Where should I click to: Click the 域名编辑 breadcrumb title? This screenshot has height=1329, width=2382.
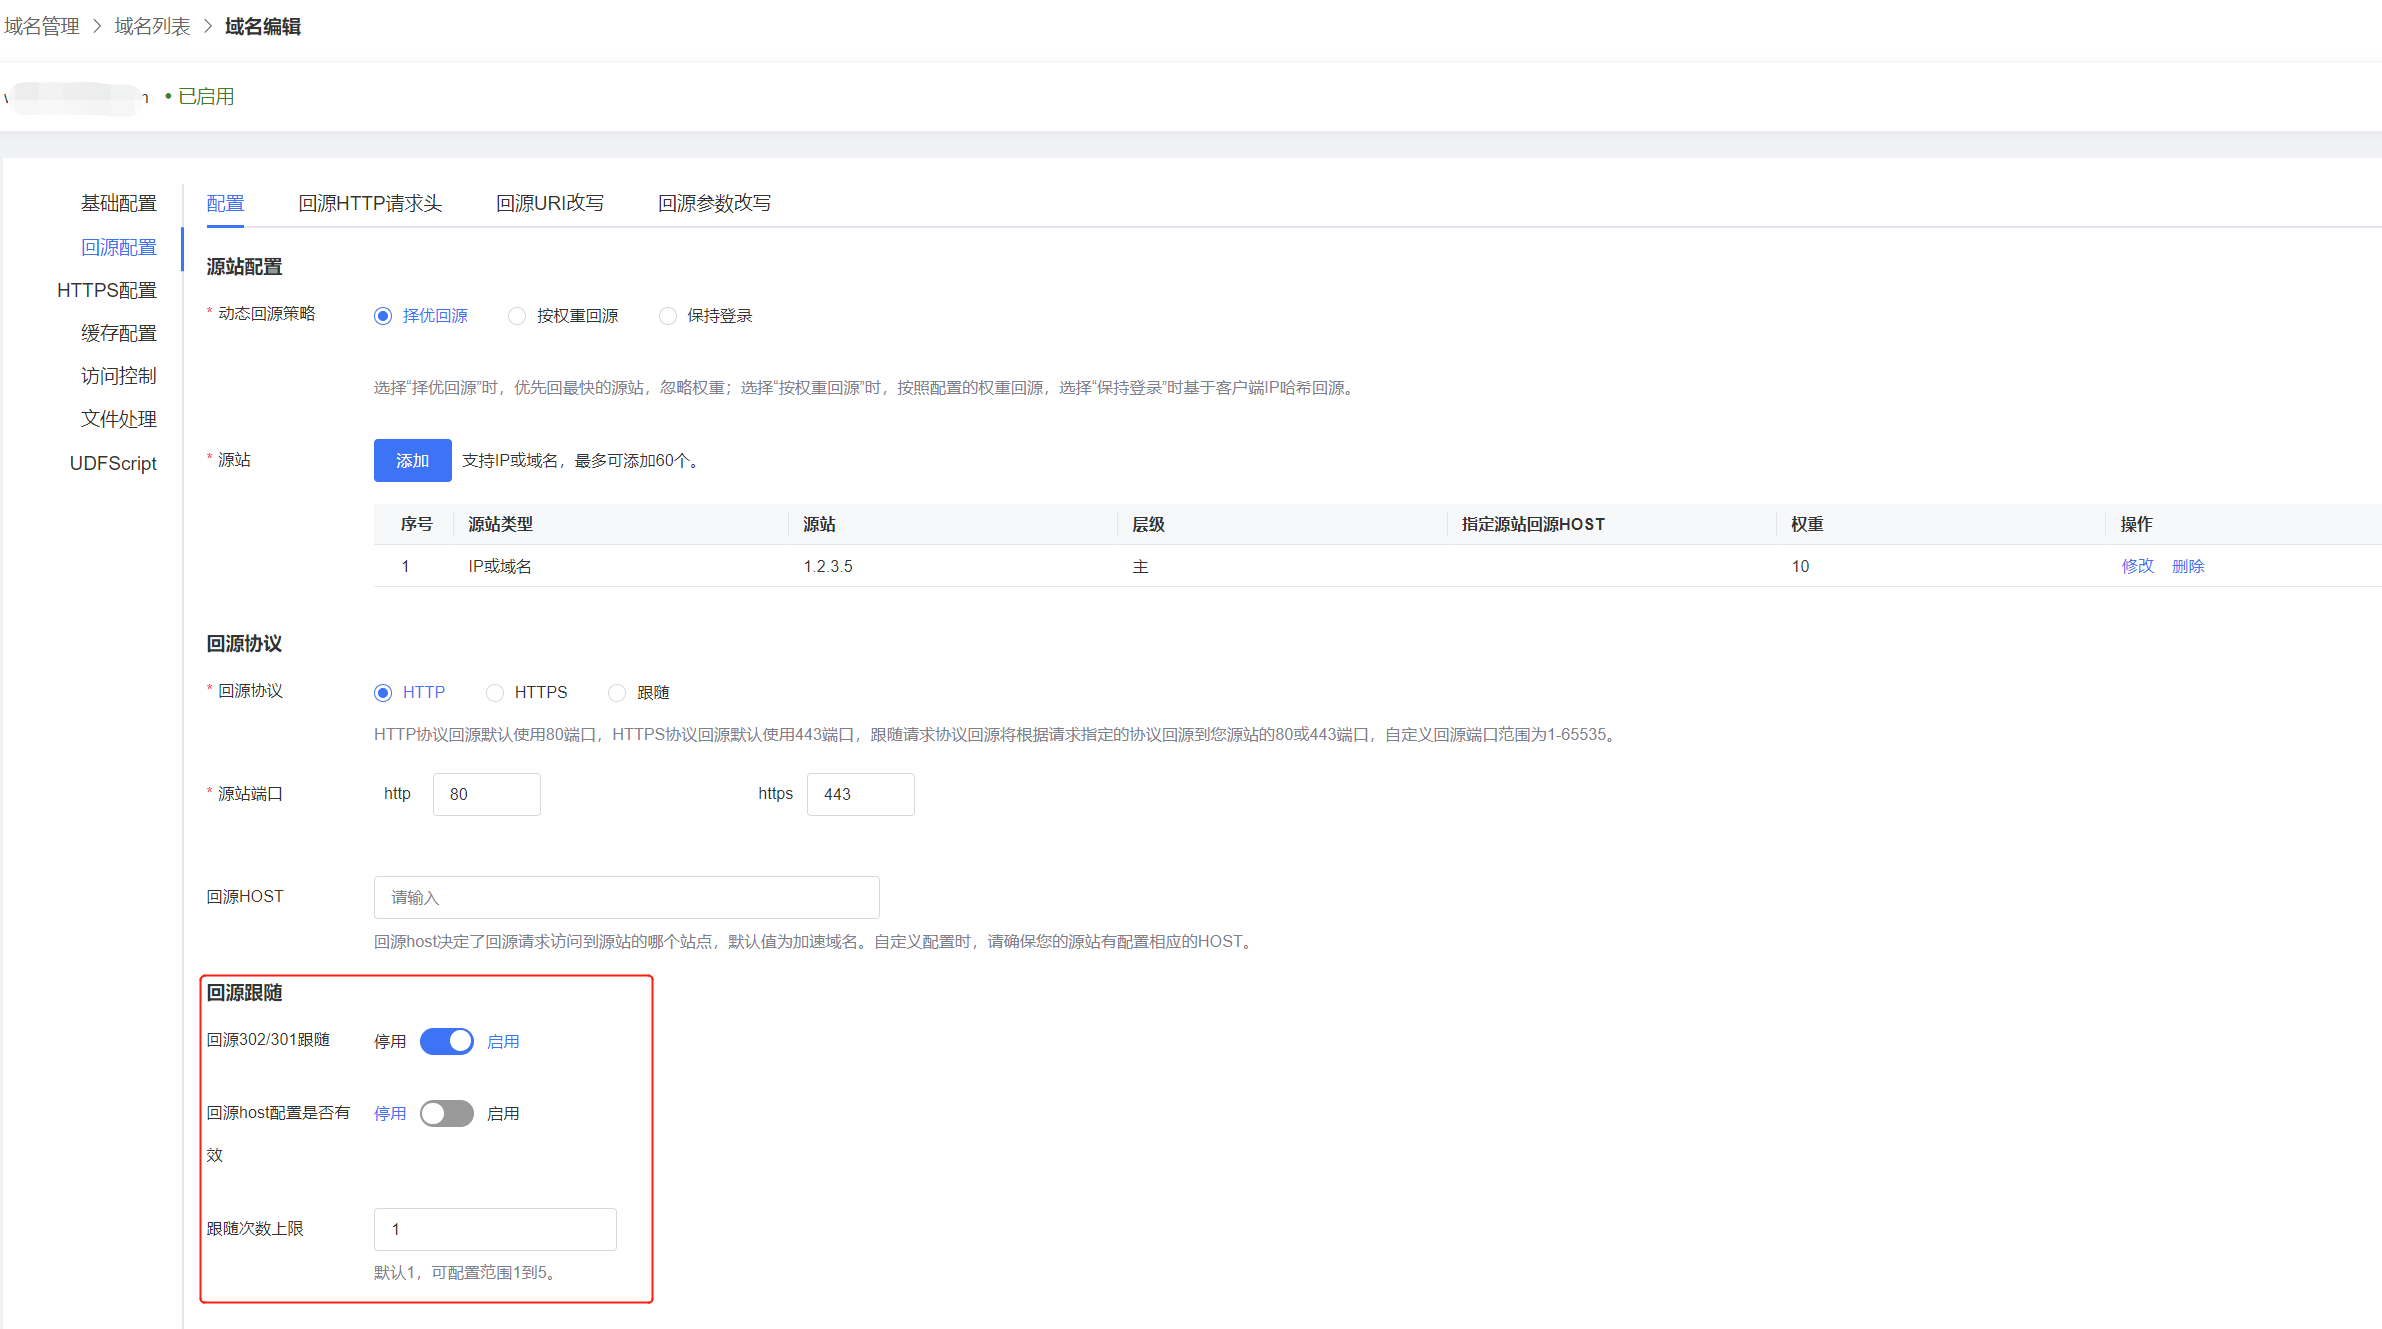263,26
